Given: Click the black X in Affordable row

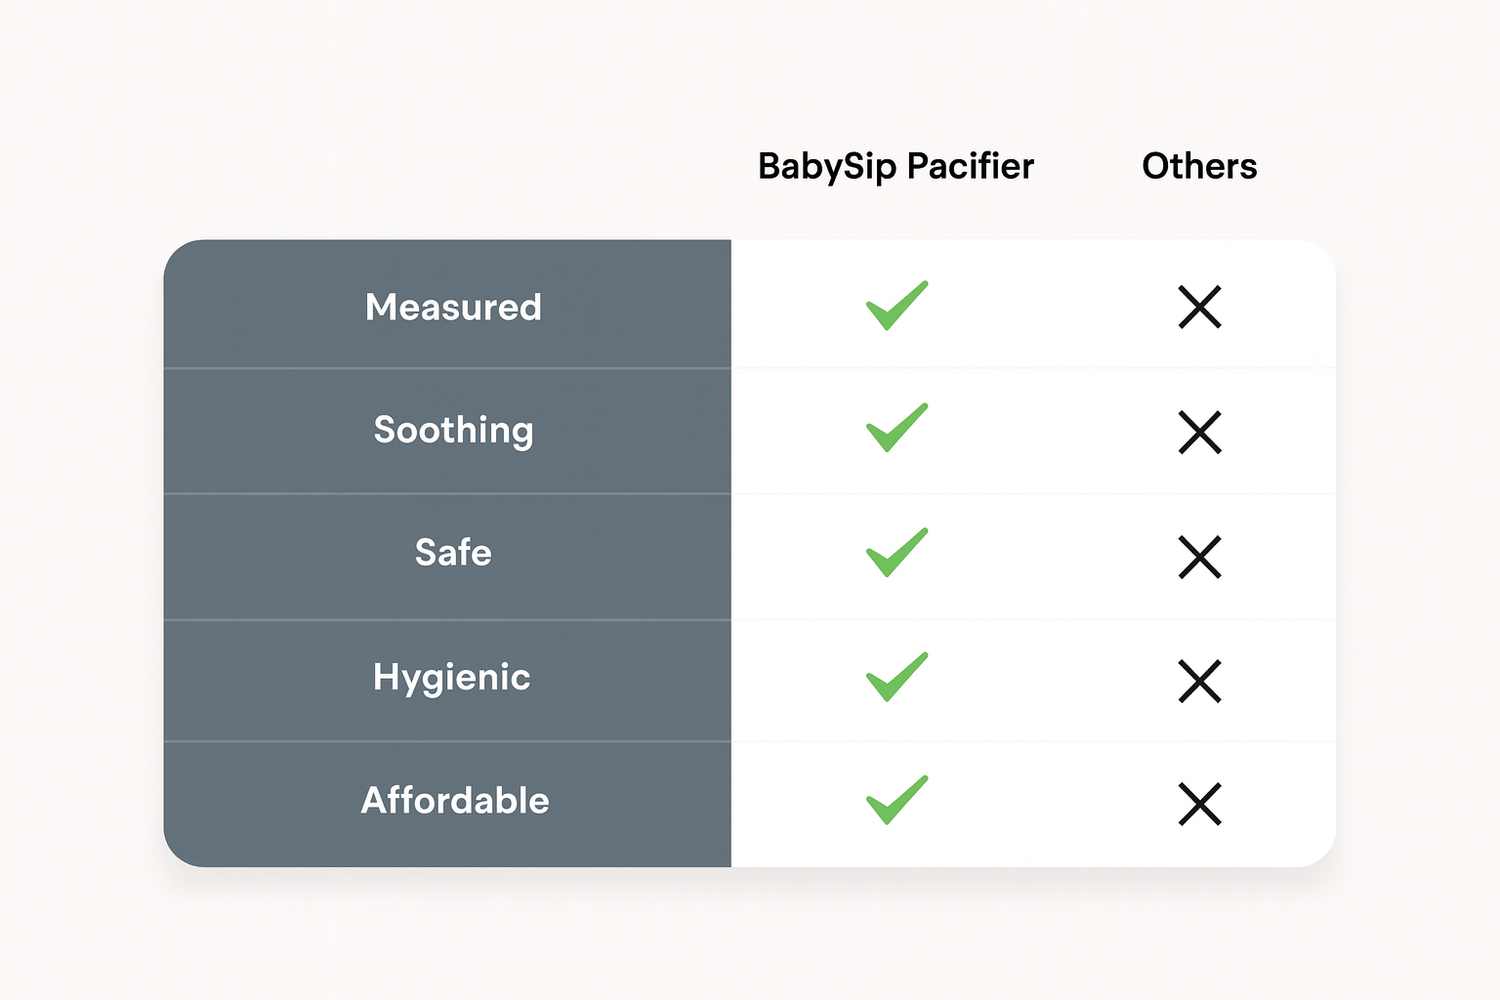Looking at the screenshot, I should click(1199, 804).
